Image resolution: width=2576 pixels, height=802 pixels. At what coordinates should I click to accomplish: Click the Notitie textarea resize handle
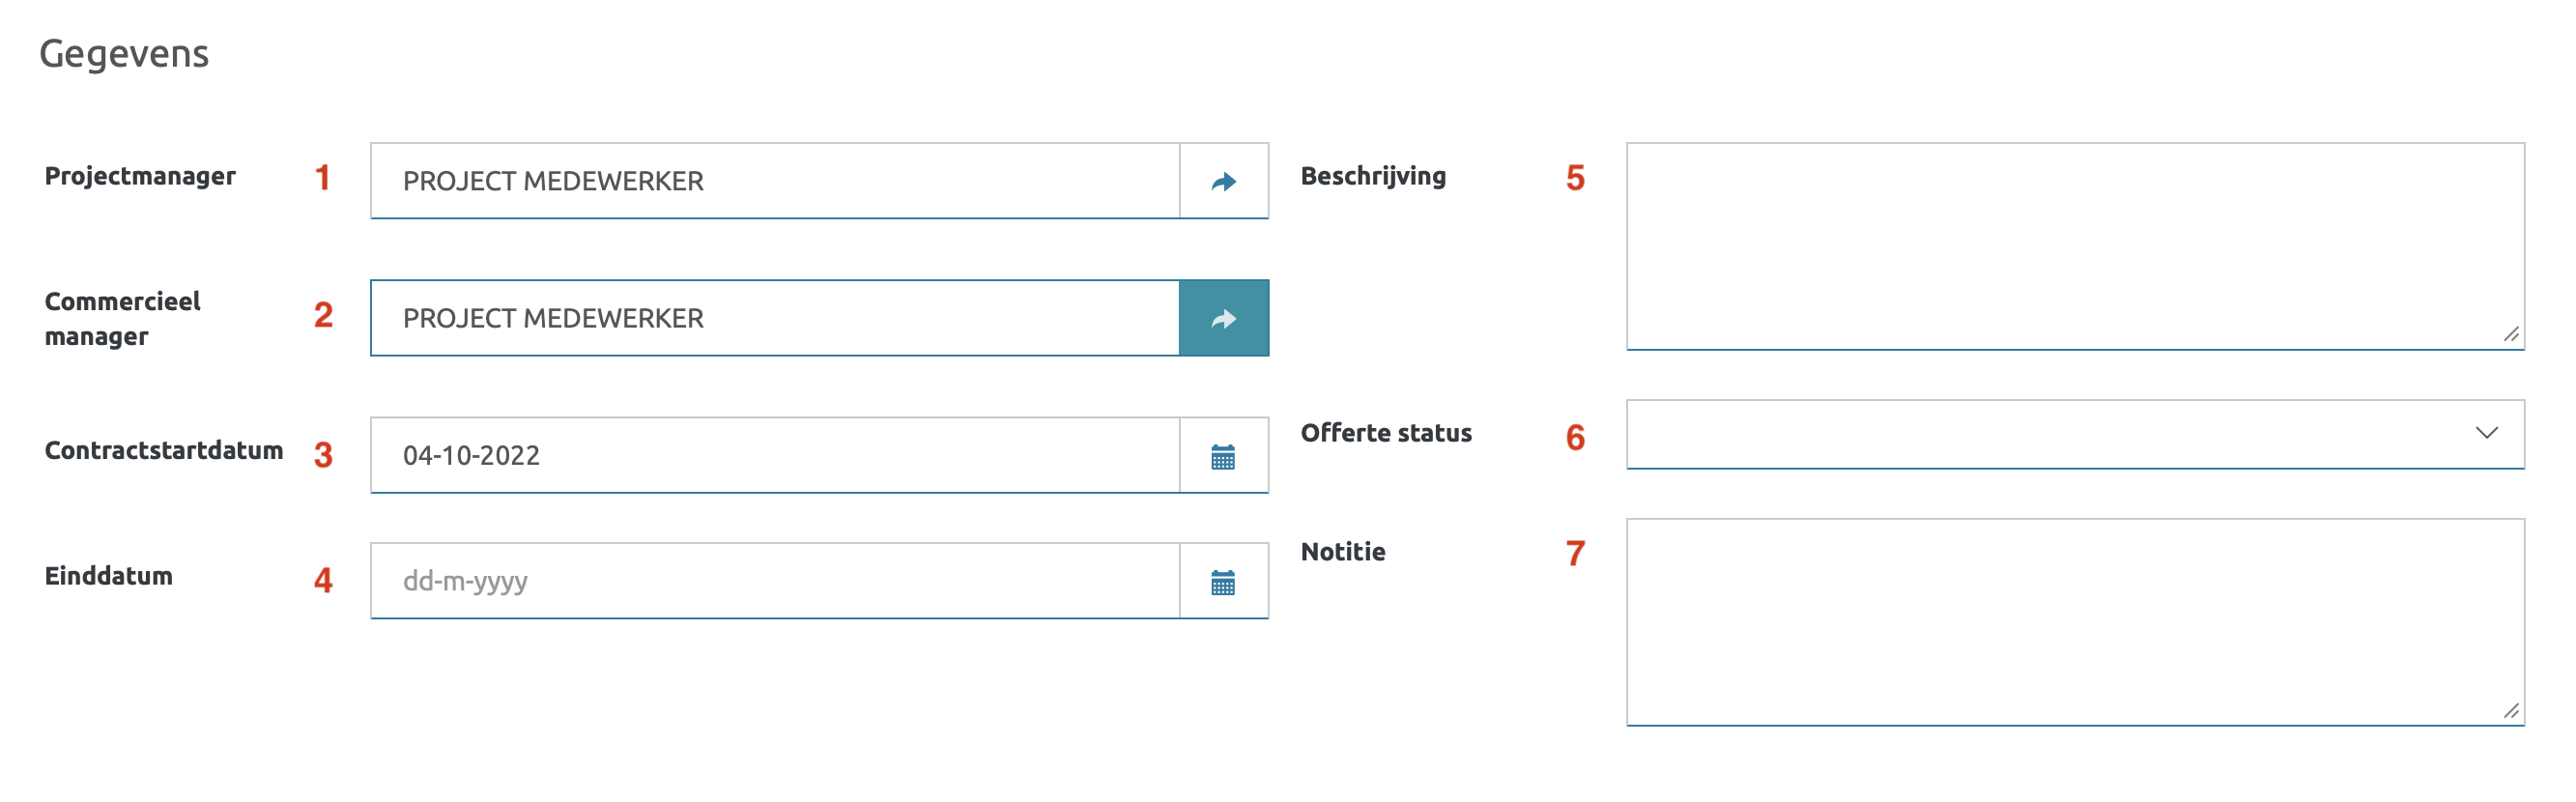click(2510, 710)
